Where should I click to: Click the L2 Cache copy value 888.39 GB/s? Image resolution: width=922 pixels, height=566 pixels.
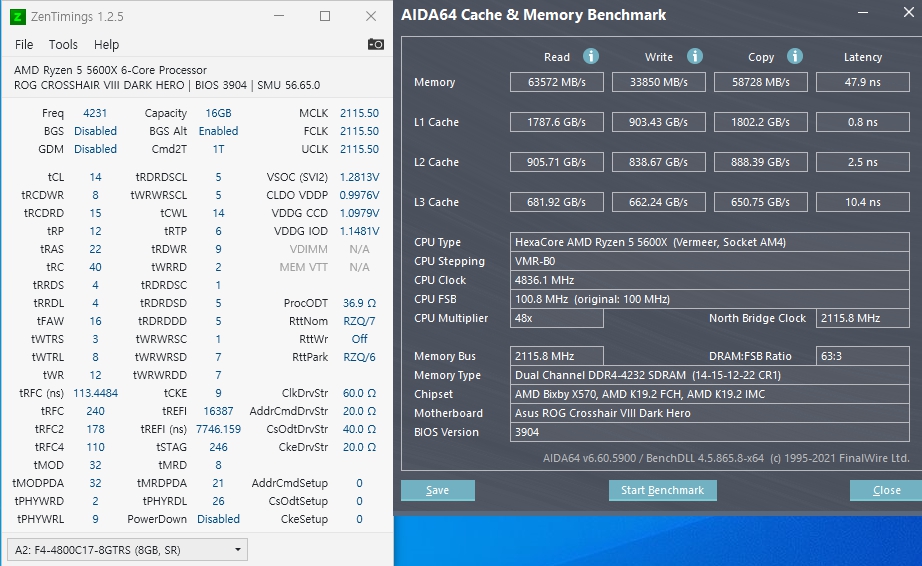(x=761, y=162)
